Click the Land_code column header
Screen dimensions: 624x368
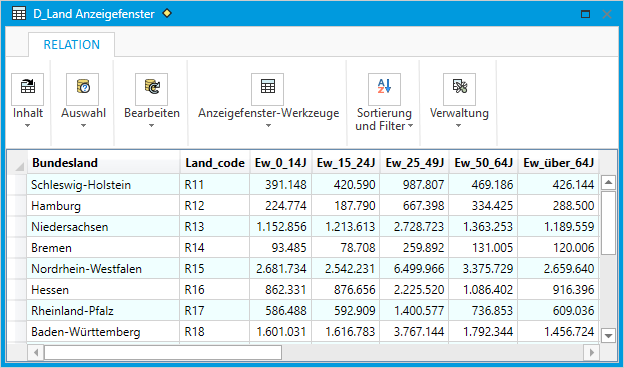(x=215, y=163)
